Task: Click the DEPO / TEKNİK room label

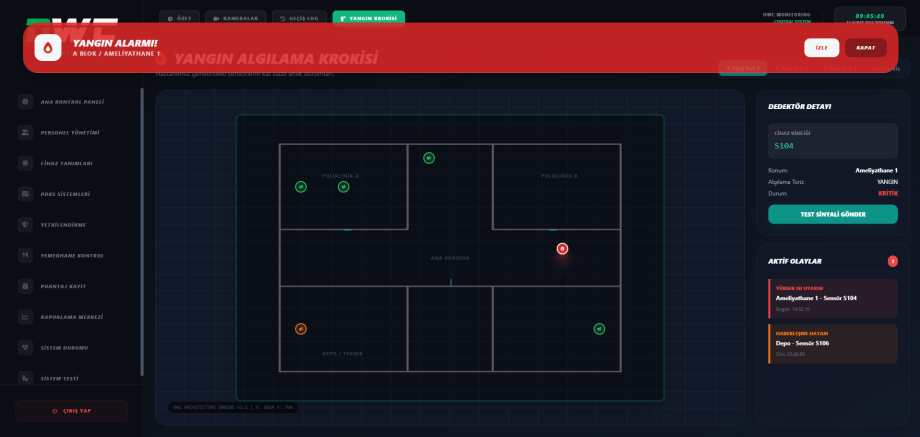Action: (x=343, y=354)
